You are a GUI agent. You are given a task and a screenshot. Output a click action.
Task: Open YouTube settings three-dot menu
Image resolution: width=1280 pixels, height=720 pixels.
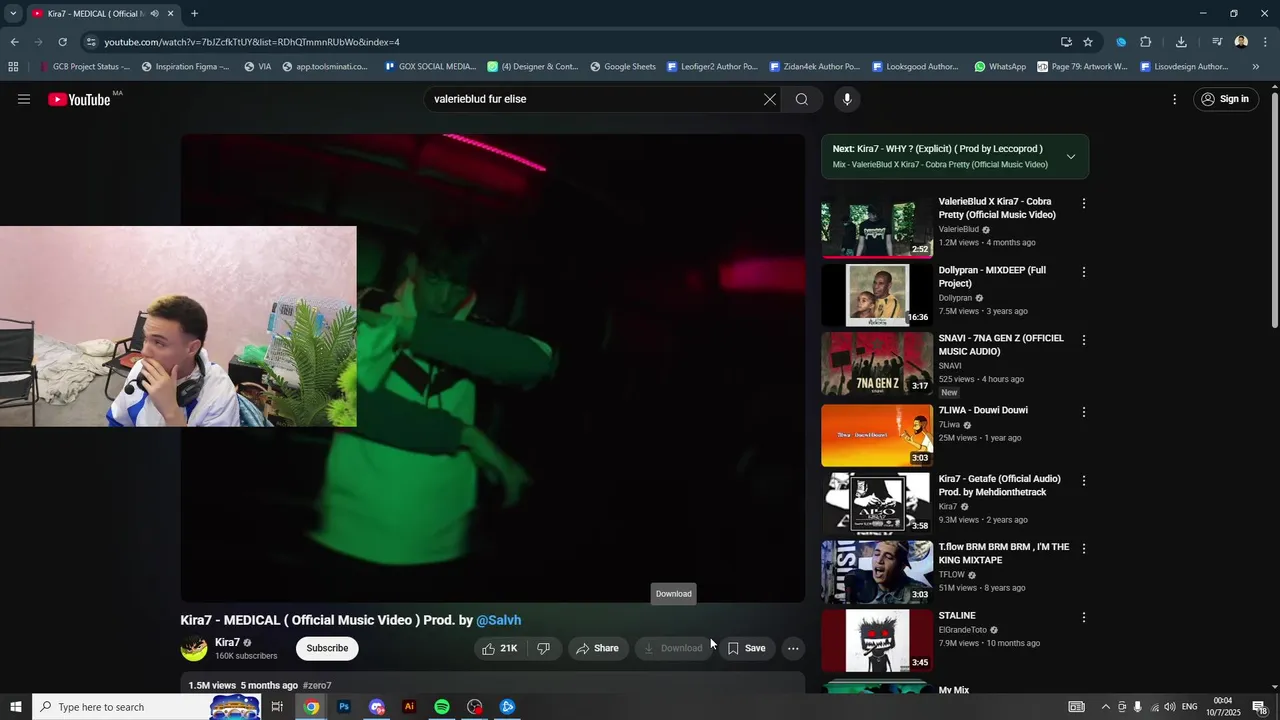pos(1175,99)
